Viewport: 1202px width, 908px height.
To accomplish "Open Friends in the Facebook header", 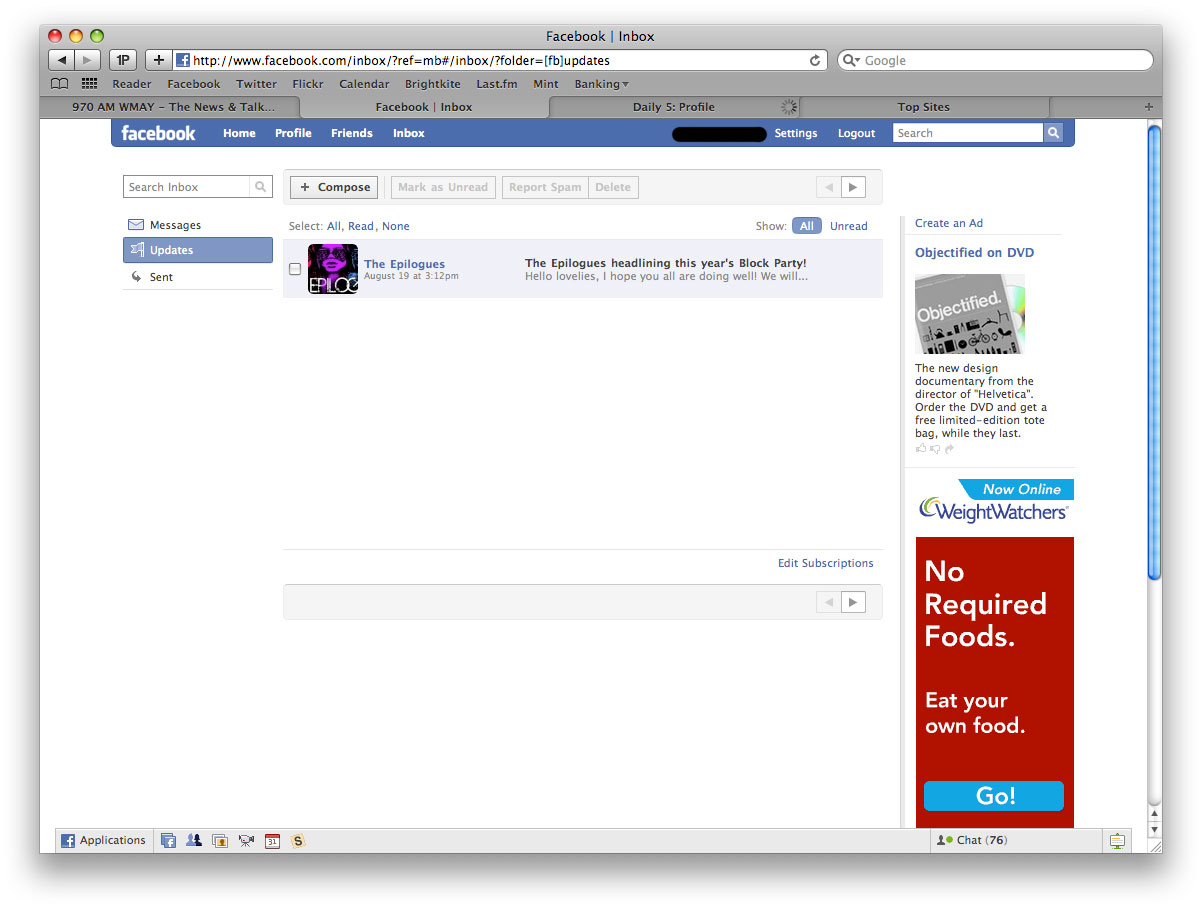I will 352,133.
